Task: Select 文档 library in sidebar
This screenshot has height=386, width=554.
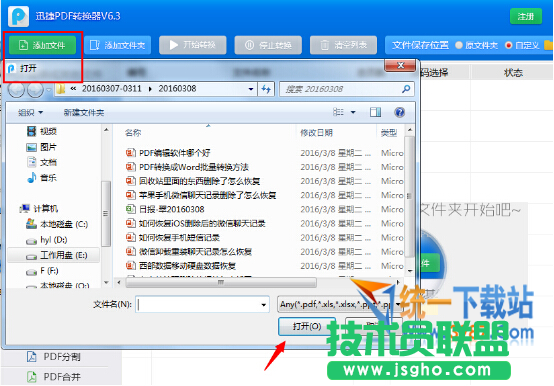Action: (x=42, y=162)
